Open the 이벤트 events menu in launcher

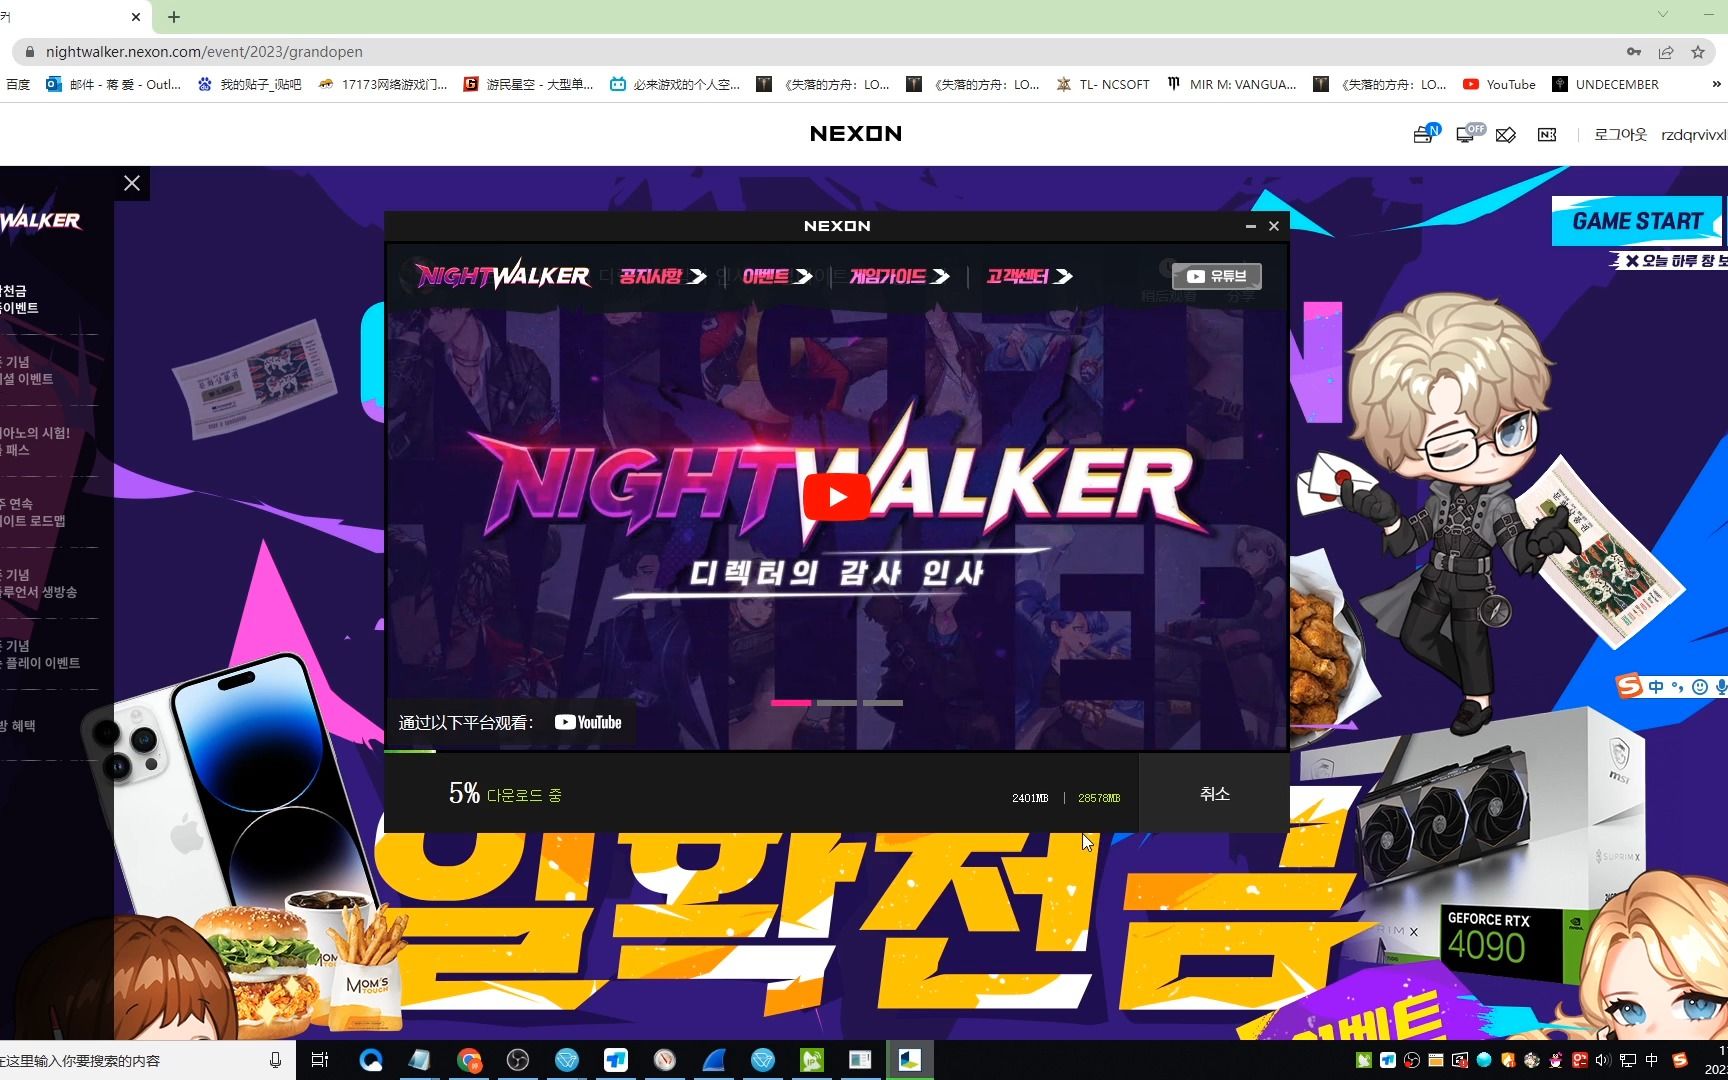pyautogui.click(x=777, y=276)
